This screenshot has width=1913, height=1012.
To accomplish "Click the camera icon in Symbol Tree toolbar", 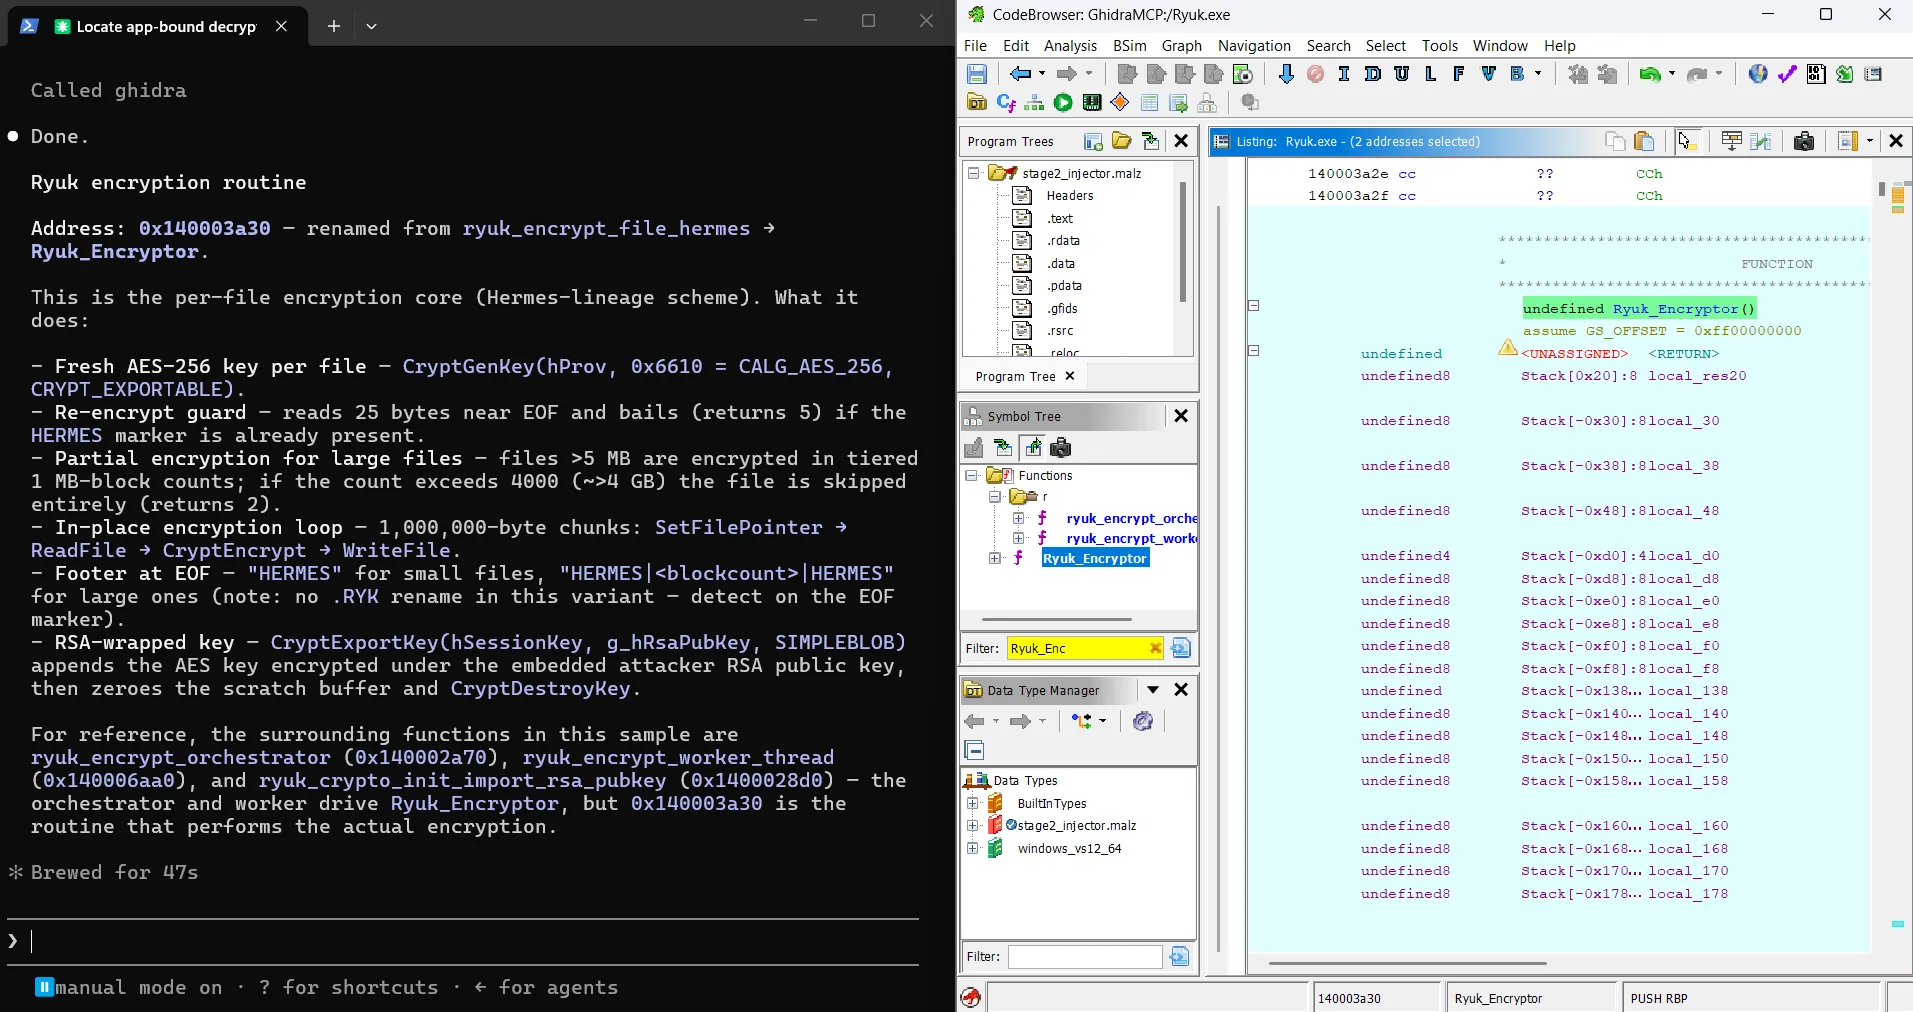I will [x=1061, y=447].
